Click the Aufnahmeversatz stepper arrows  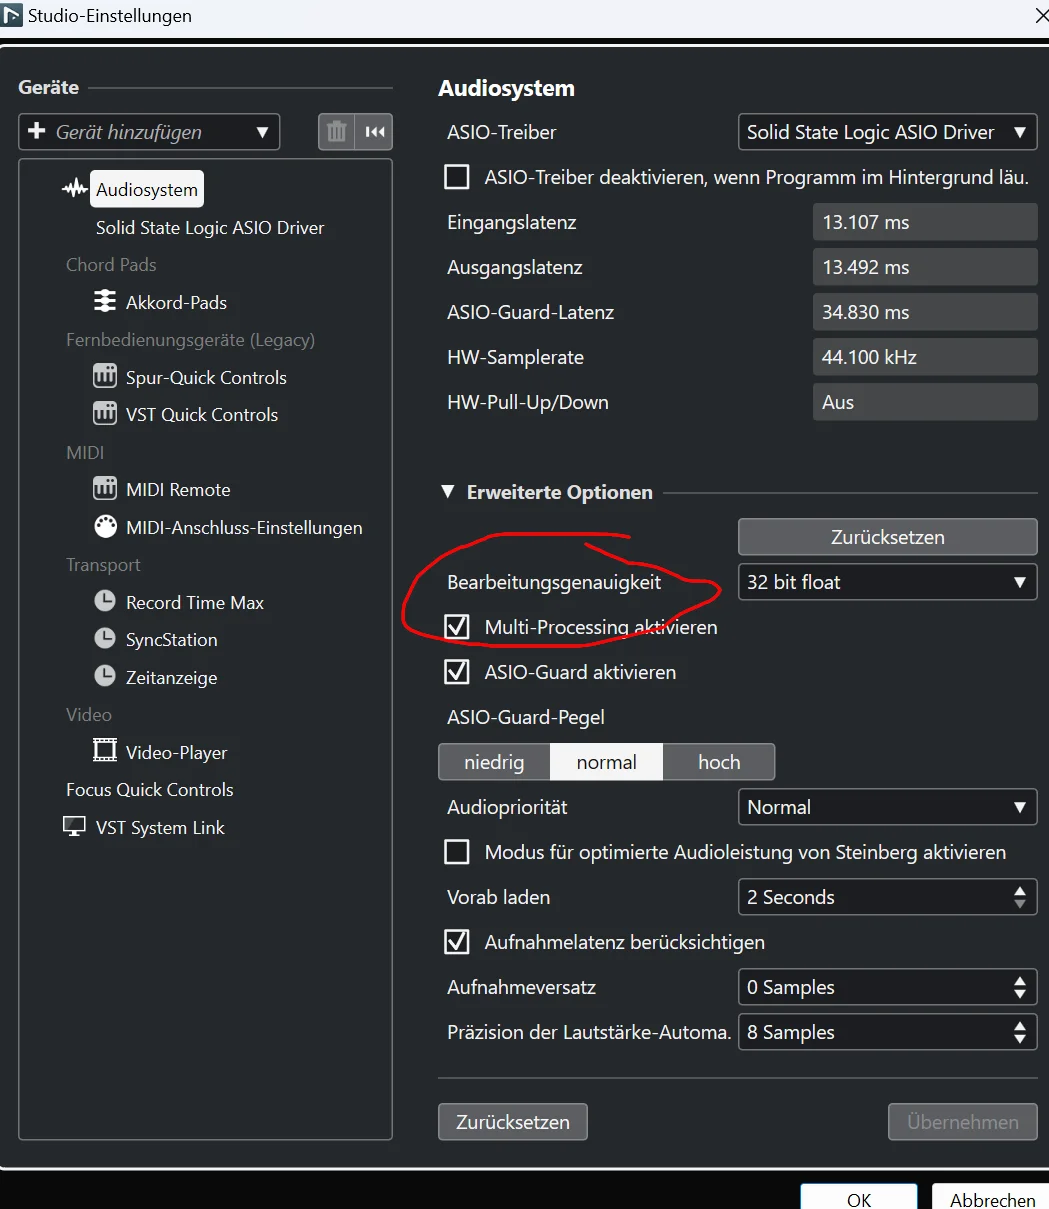(1019, 987)
